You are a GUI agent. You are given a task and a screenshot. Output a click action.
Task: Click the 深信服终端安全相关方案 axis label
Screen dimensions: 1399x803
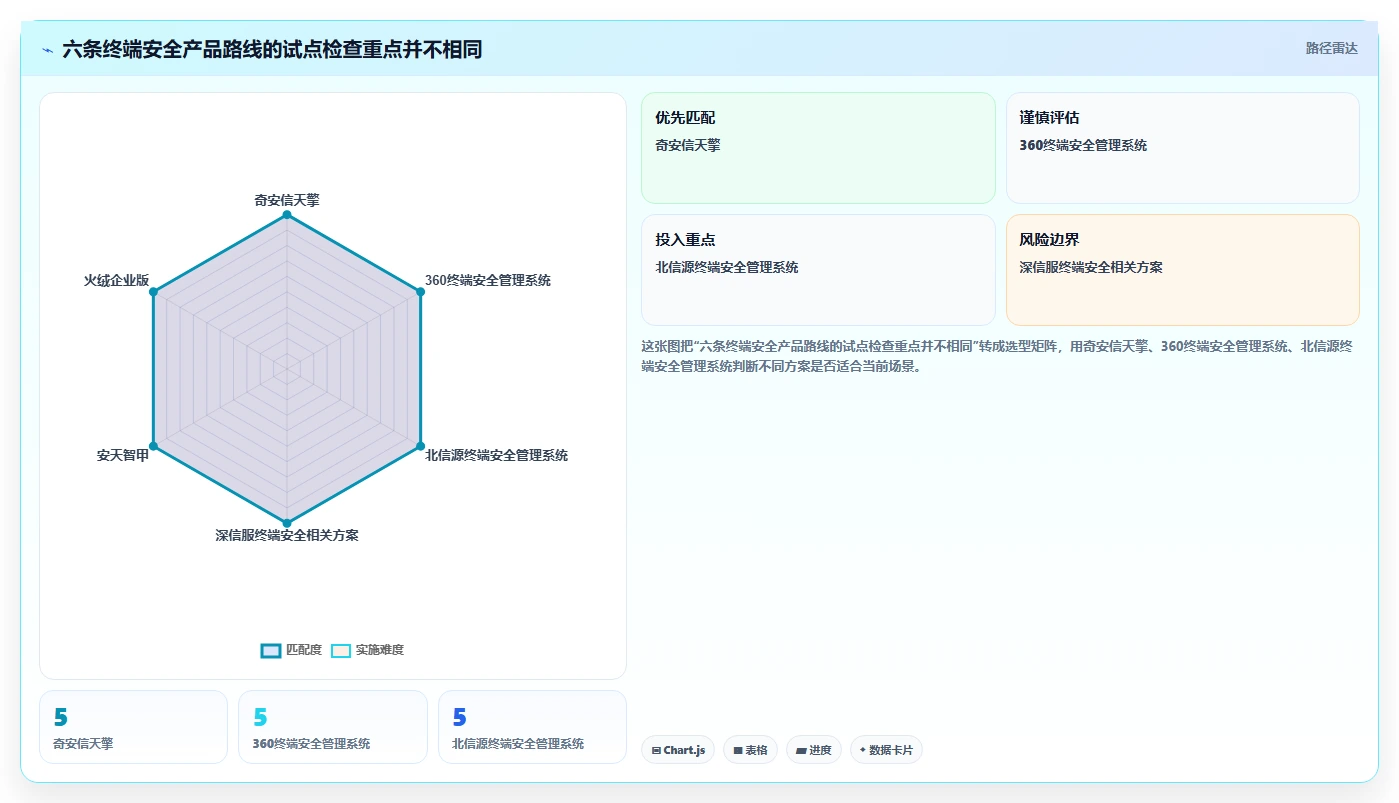287,536
